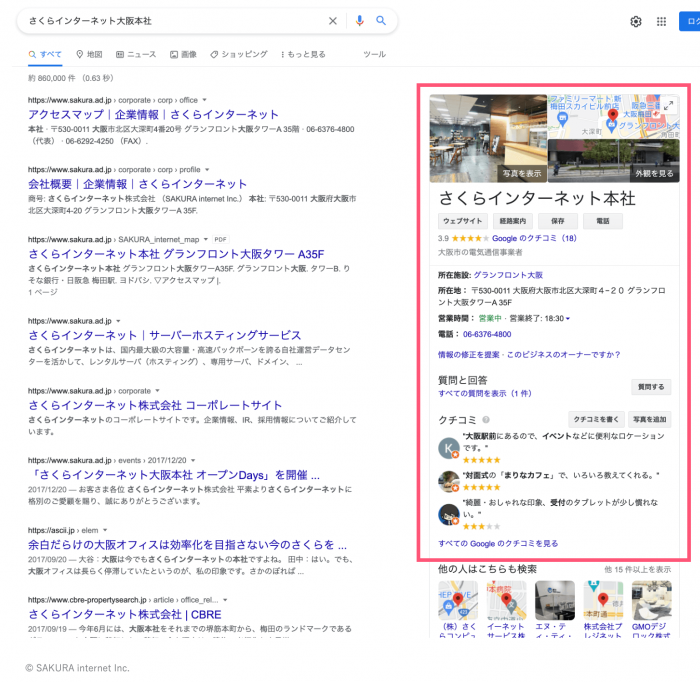Click the 写真を追加 button
700x682 pixels.
click(650, 420)
